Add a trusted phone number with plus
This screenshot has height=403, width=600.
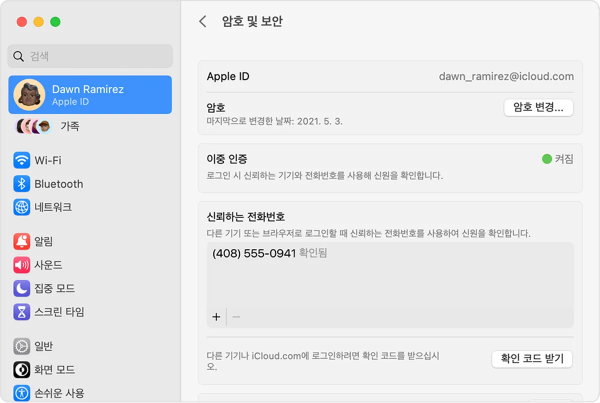point(216,317)
